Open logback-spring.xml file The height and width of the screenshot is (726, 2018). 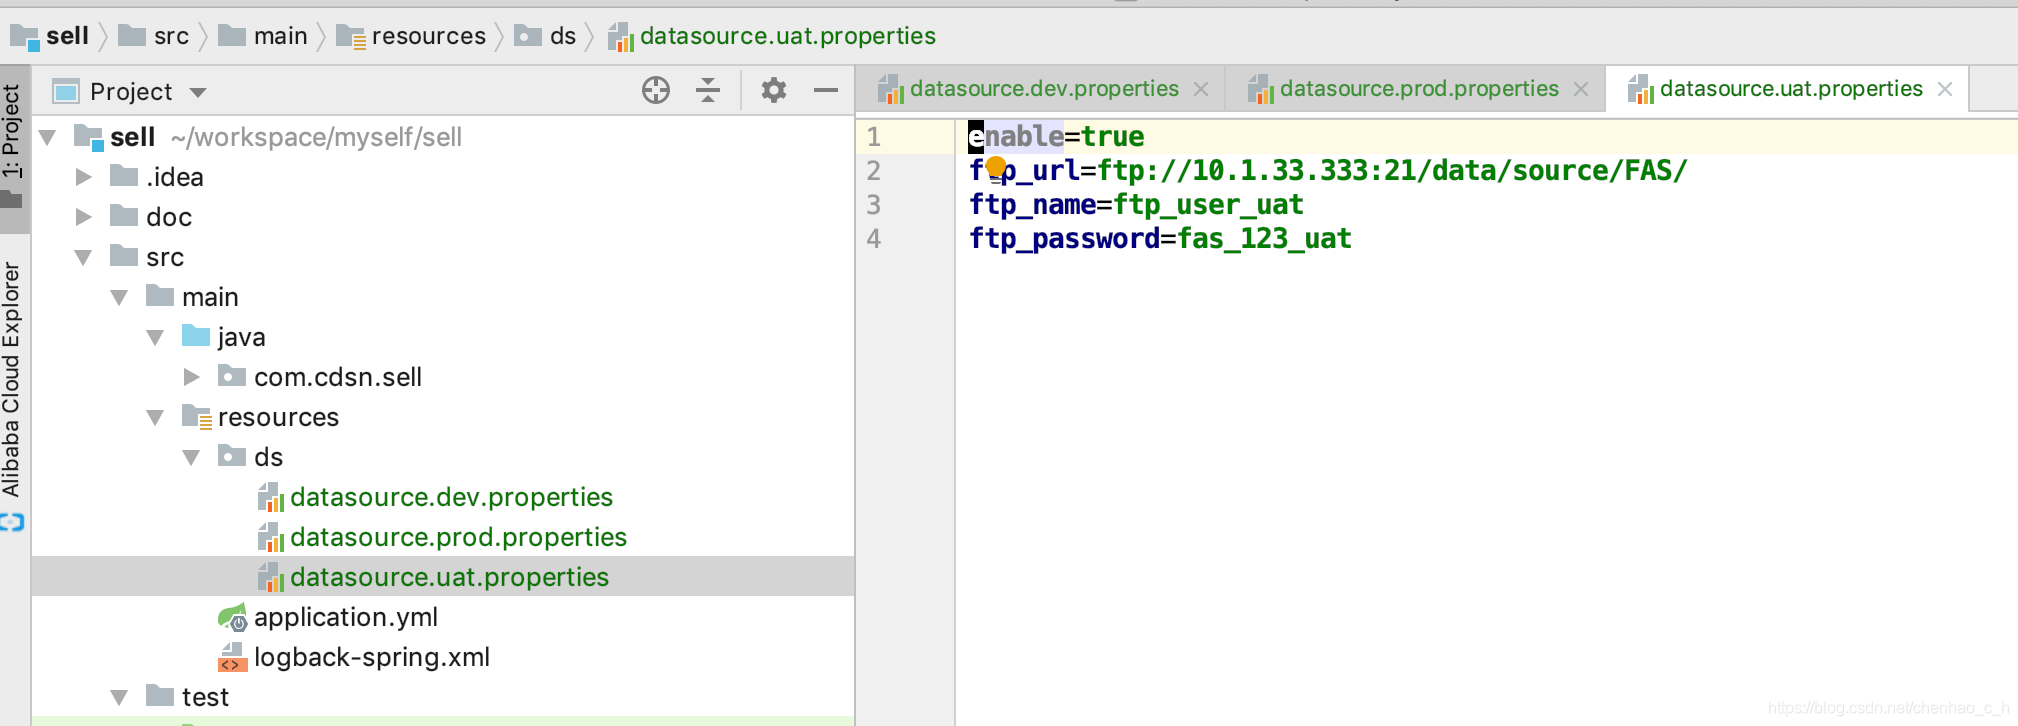[372, 657]
